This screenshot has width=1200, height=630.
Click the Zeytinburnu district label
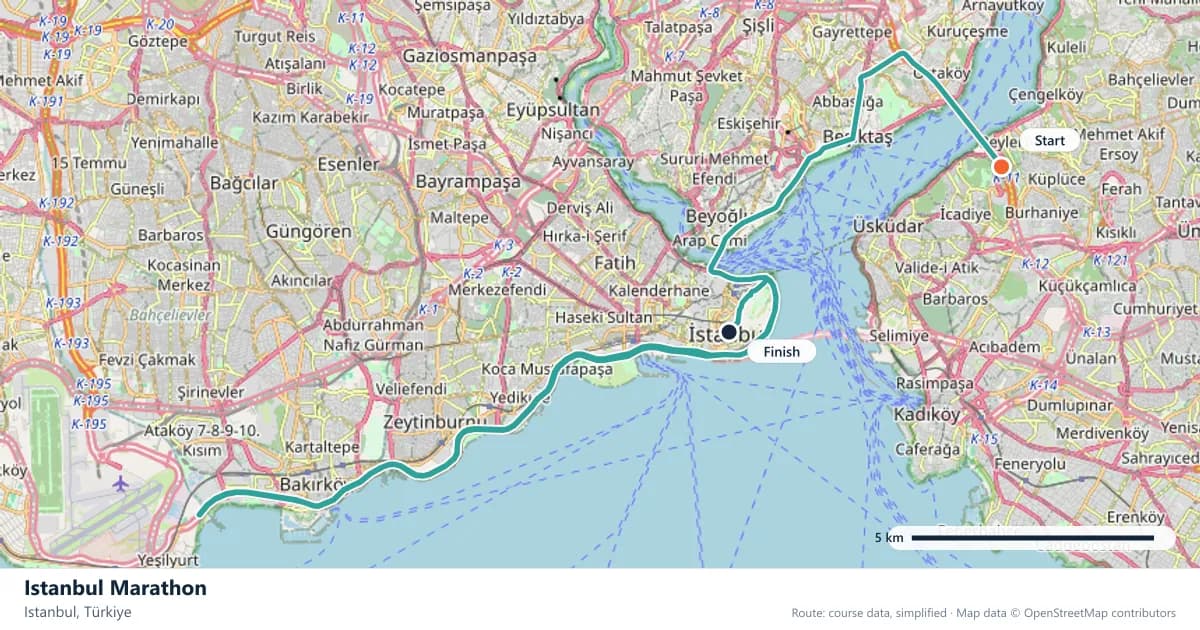coord(433,422)
